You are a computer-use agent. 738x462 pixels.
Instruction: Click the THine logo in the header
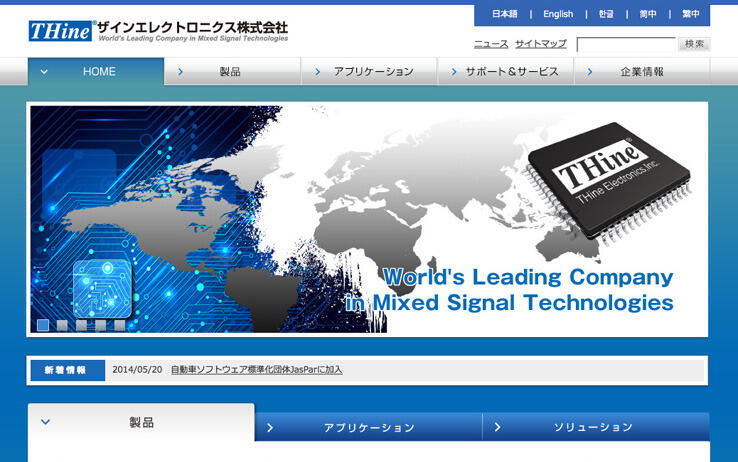pyautogui.click(x=61, y=31)
